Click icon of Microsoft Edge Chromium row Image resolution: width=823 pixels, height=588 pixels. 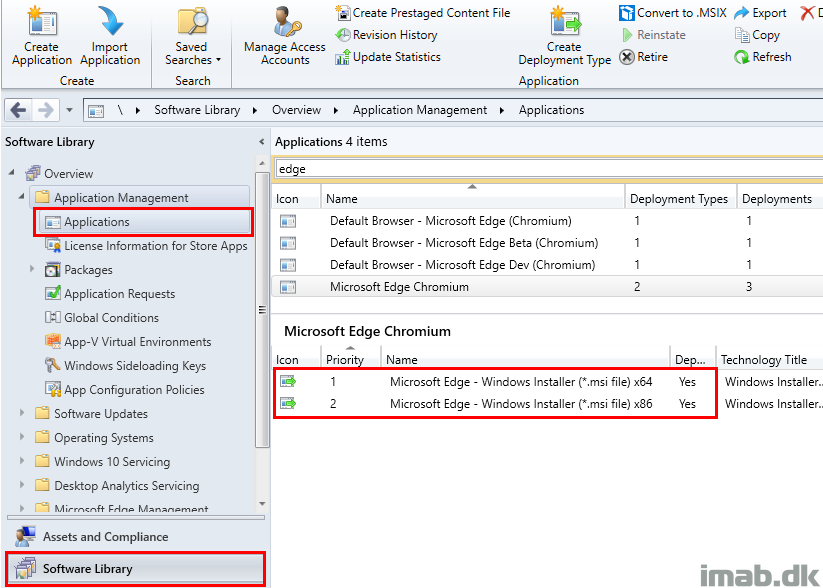coord(288,287)
